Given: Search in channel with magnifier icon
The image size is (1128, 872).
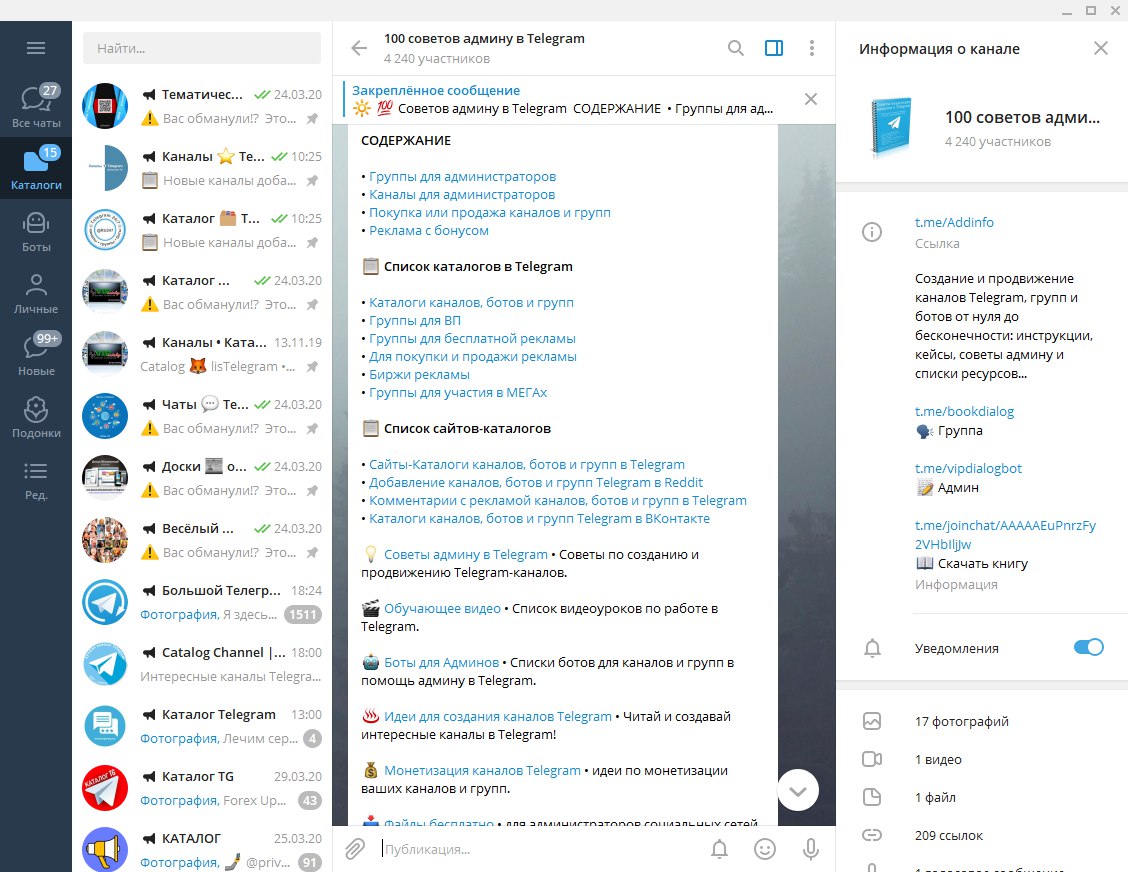Looking at the screenshot, I should [735, 48].
